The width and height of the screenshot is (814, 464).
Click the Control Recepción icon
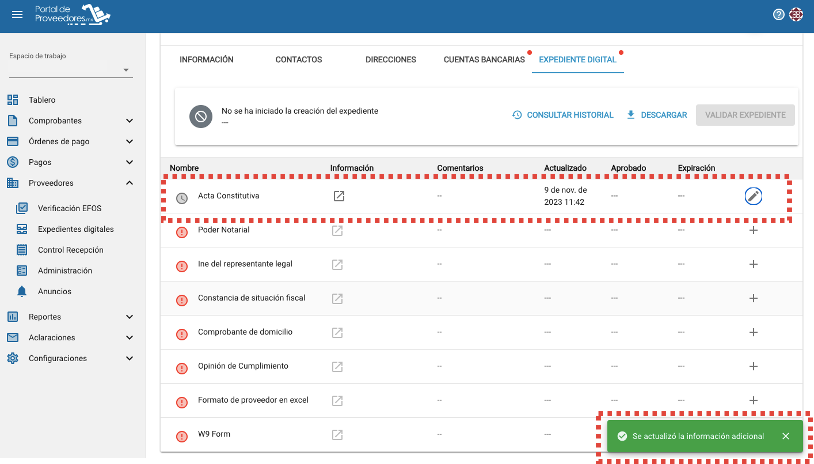point(22,250)
